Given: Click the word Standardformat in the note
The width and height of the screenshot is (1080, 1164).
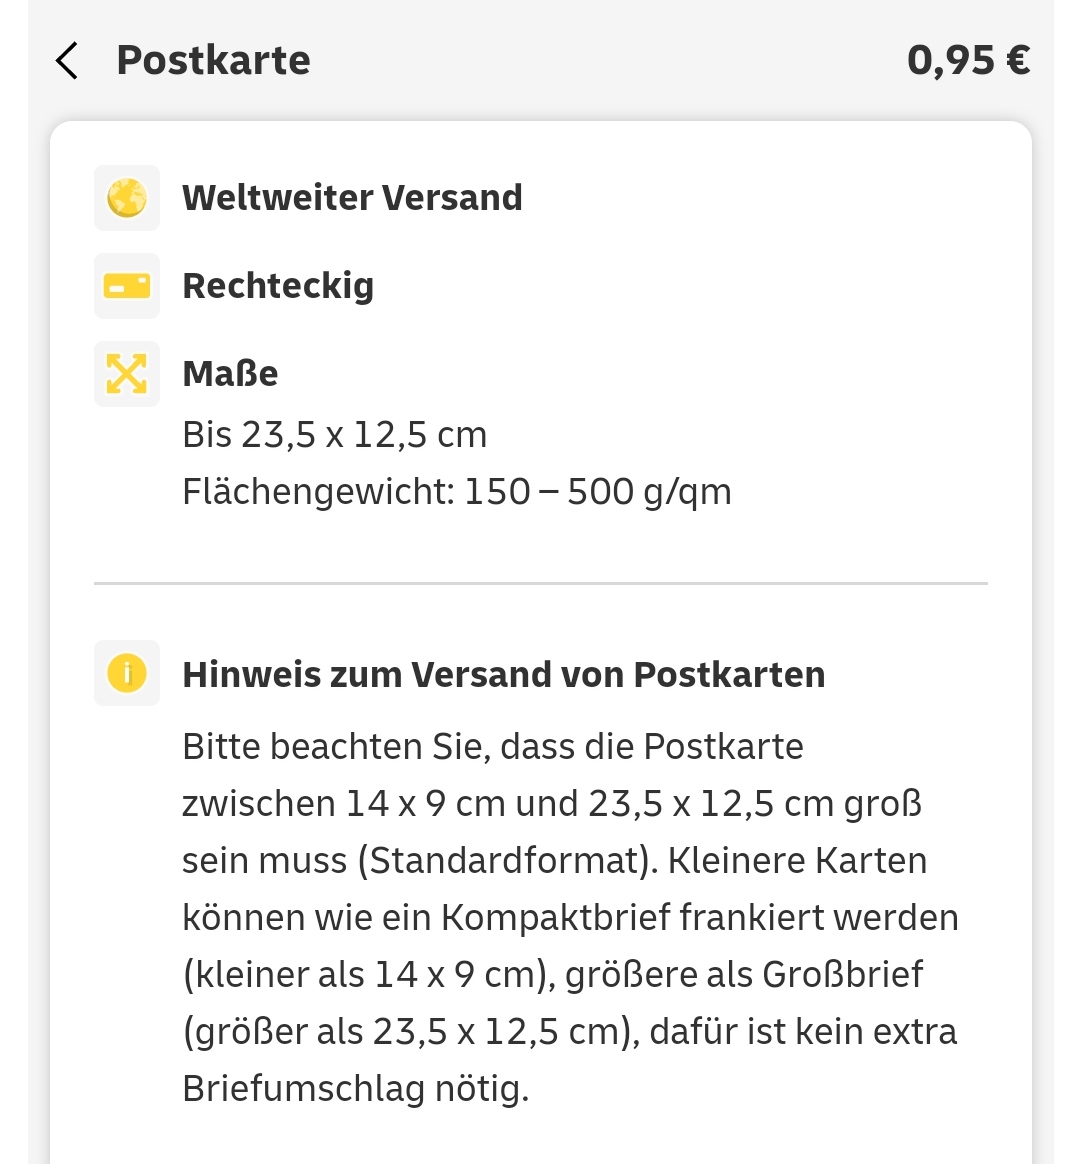Looking at the screenshot, I should coord(505,862).
